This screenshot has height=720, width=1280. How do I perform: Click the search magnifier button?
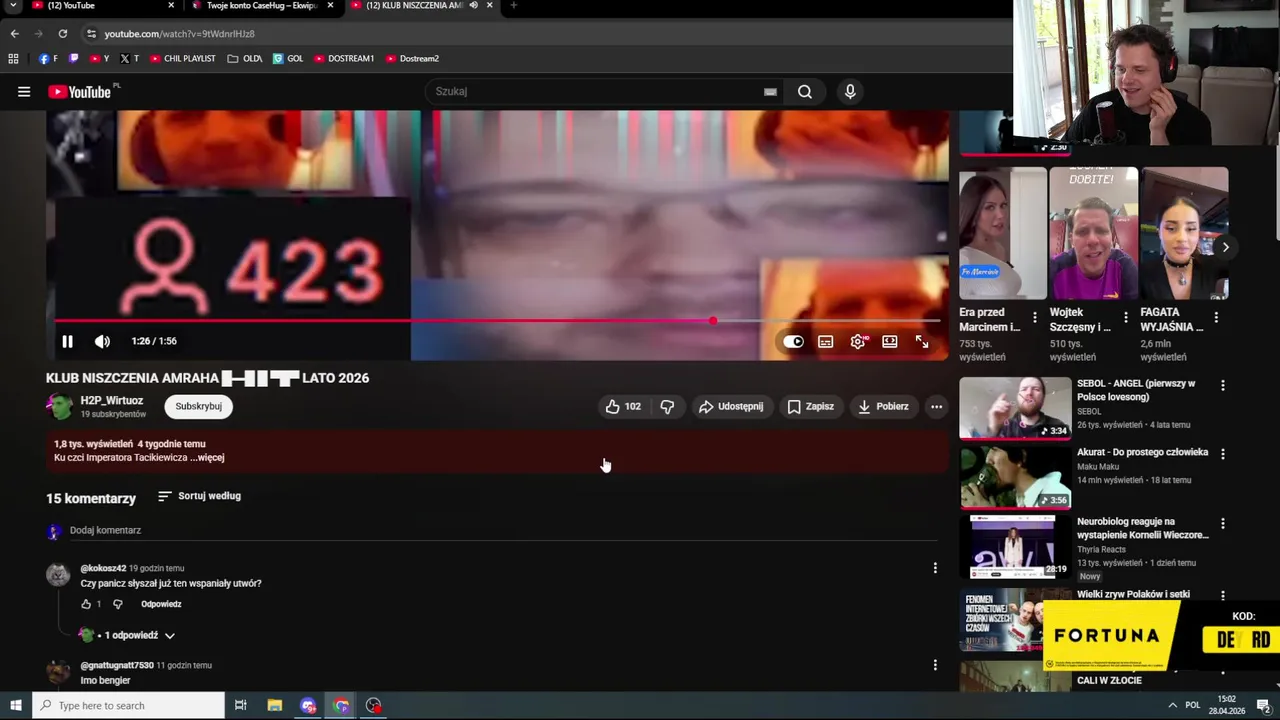coord(804,92)
